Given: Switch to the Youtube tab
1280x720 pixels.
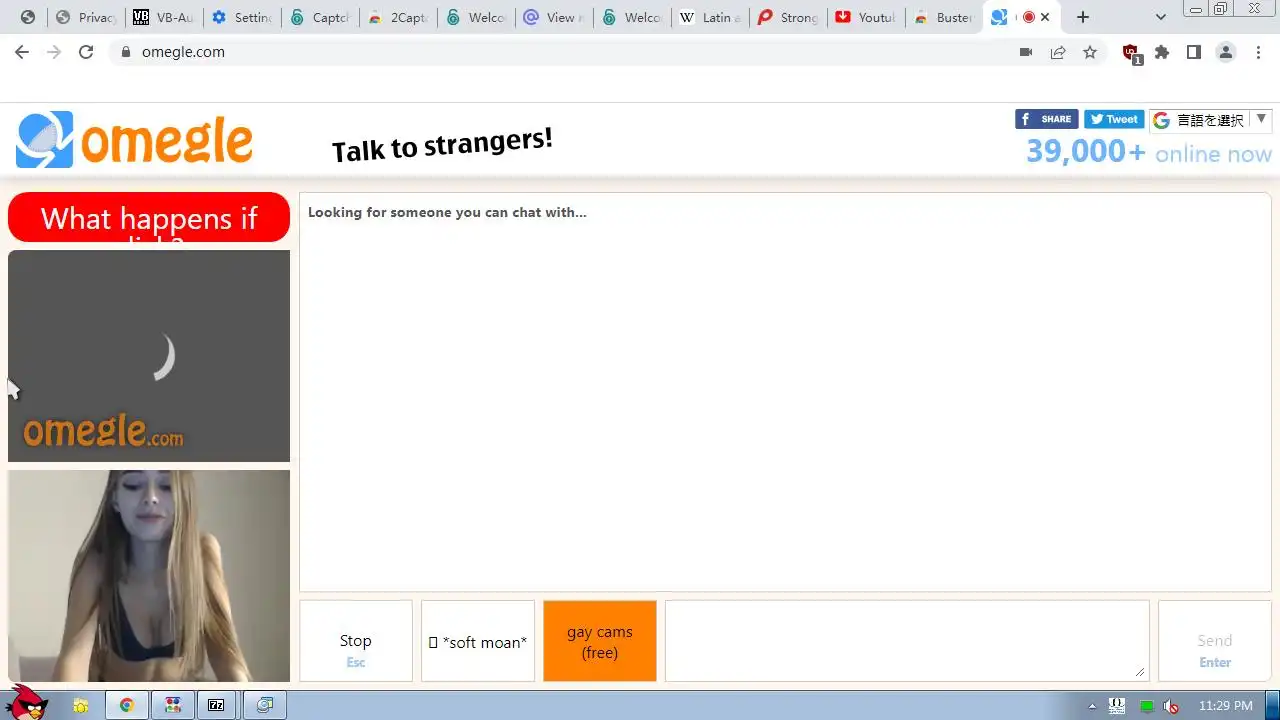Looking at the screenshot, I should coord(865,17).
